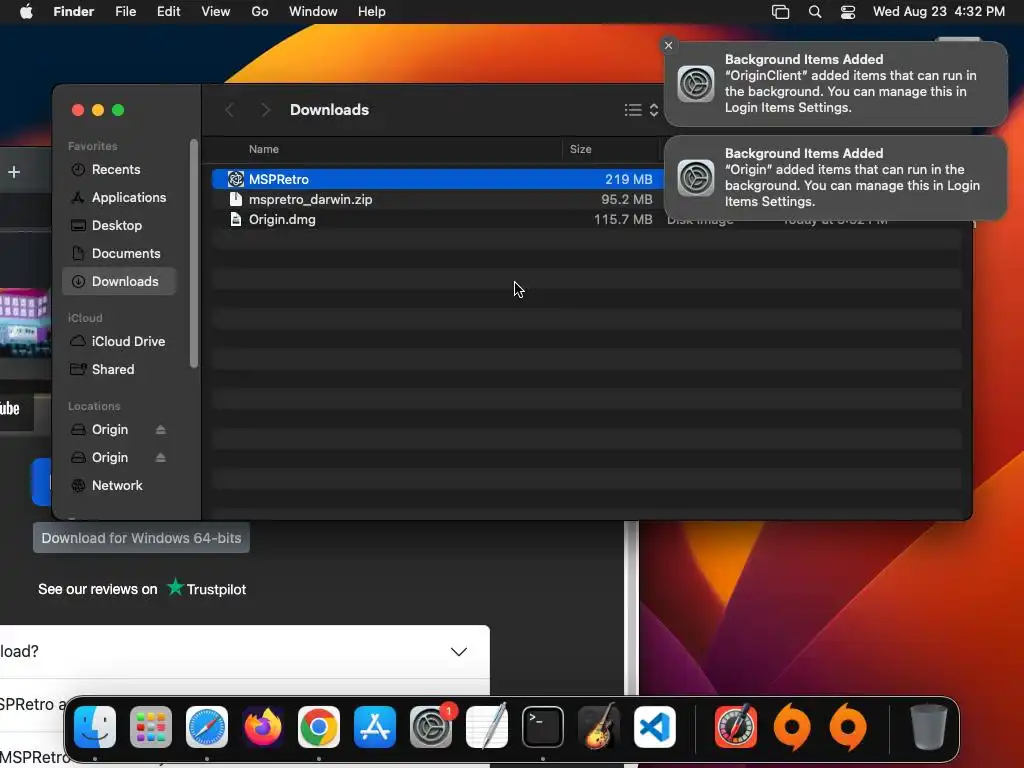Launch Google Chrome from the Dock

pyautogui.click(x=319, y=727)
